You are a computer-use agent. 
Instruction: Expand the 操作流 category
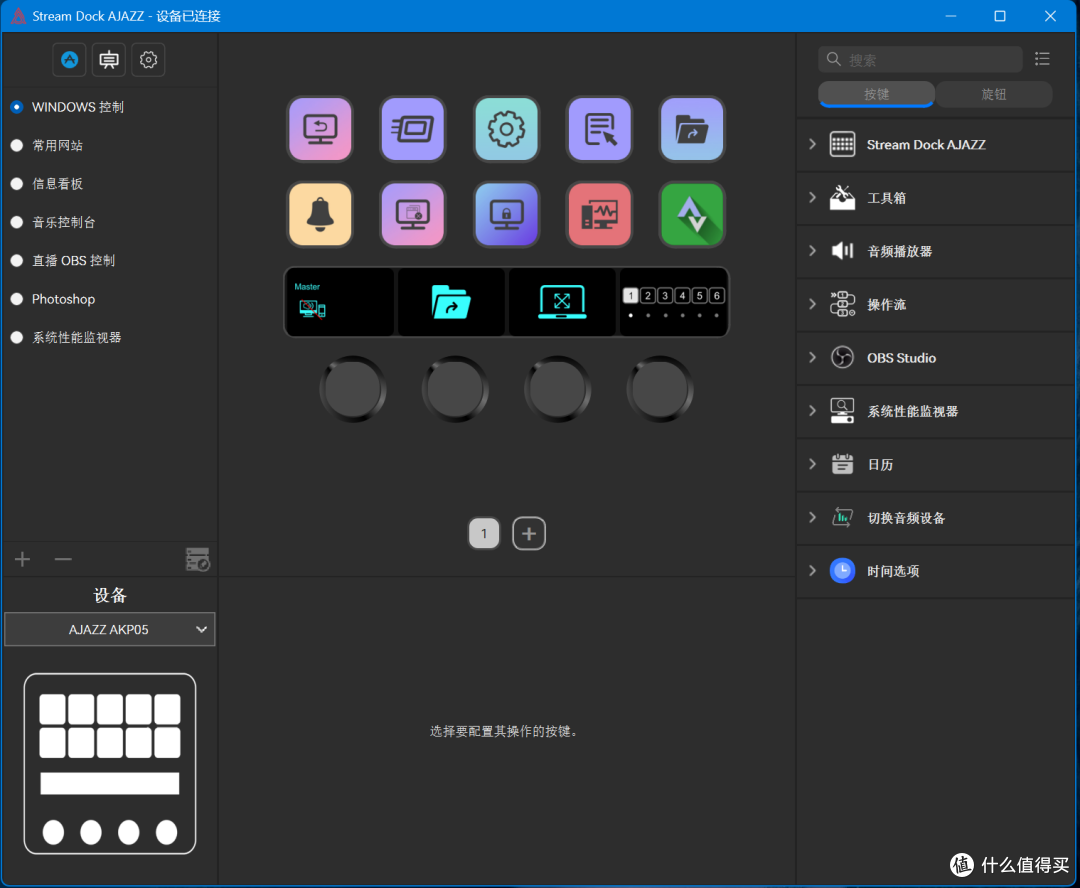click(812, 304)
